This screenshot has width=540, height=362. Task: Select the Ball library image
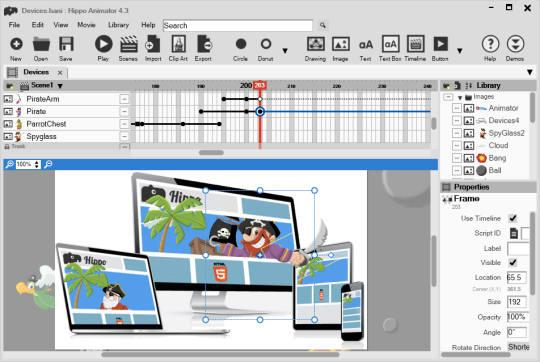(x=495, y=170)
